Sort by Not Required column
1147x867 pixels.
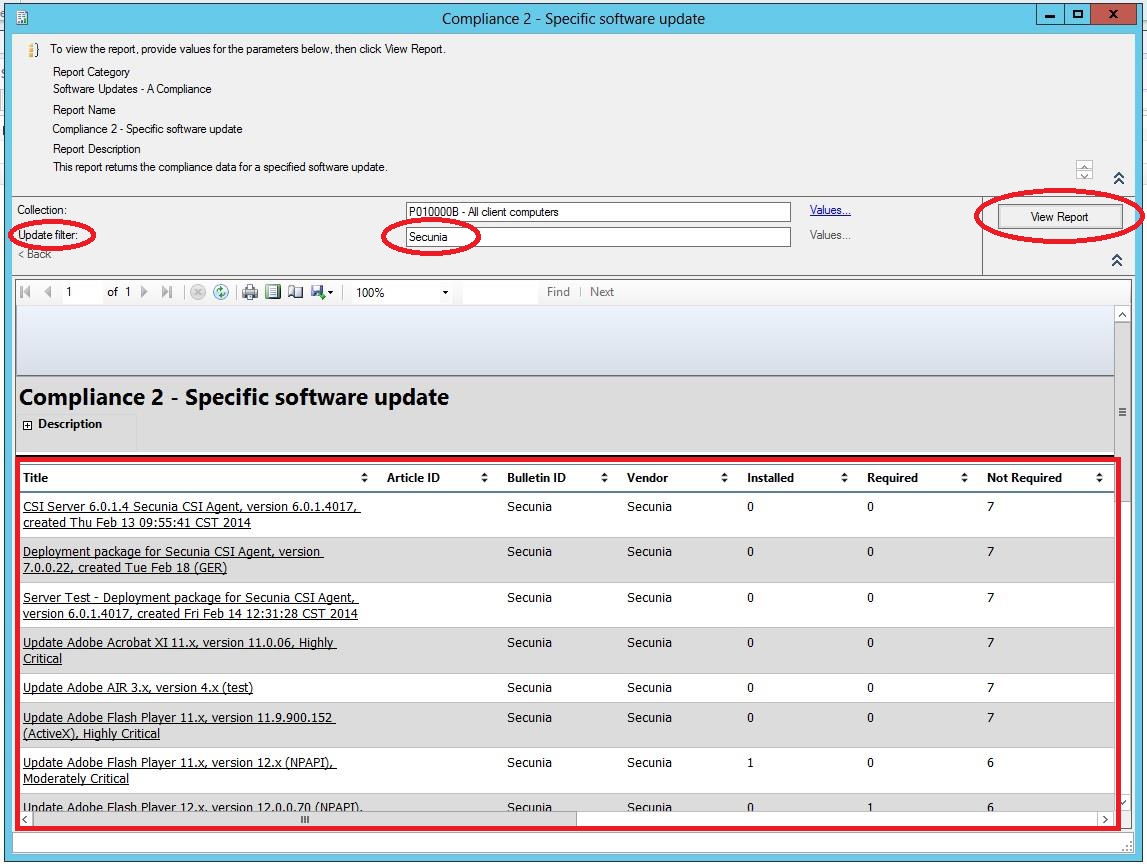pyautogui.click(x=1099, y=478)
